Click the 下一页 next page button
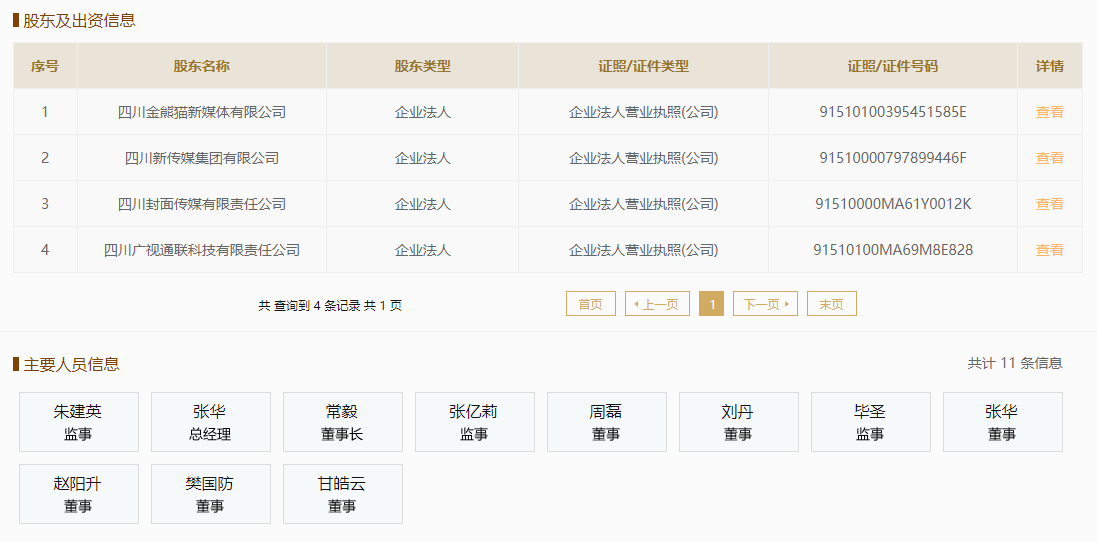The image size is (1097, 542). 765,304
